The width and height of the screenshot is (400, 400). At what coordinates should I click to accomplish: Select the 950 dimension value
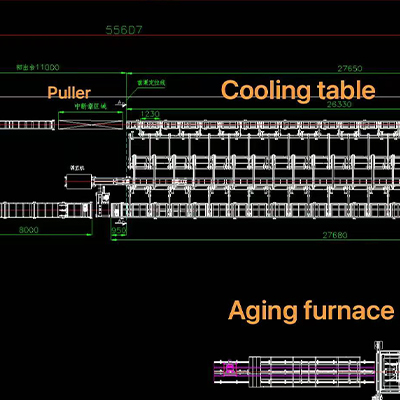[119, 230]
